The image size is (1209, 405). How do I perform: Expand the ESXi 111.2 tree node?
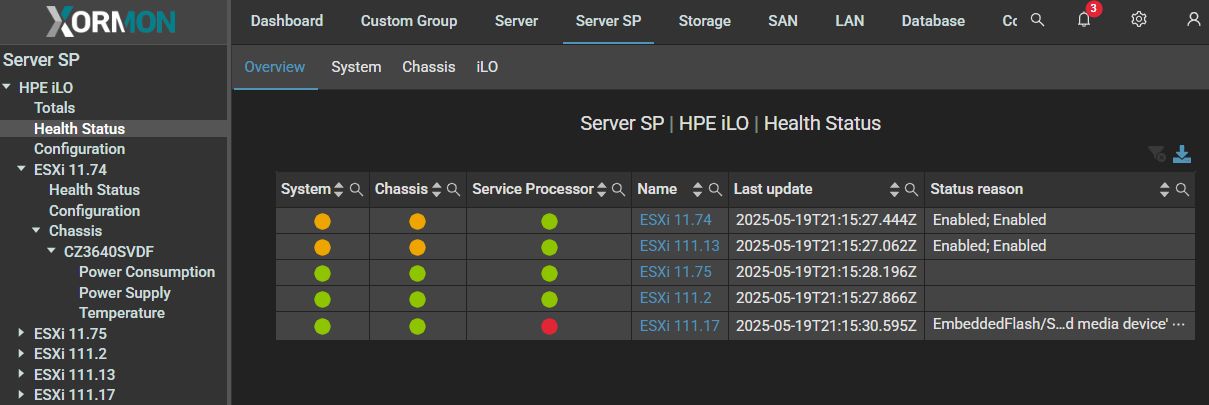pyautogui.click(x=21, y=354)
